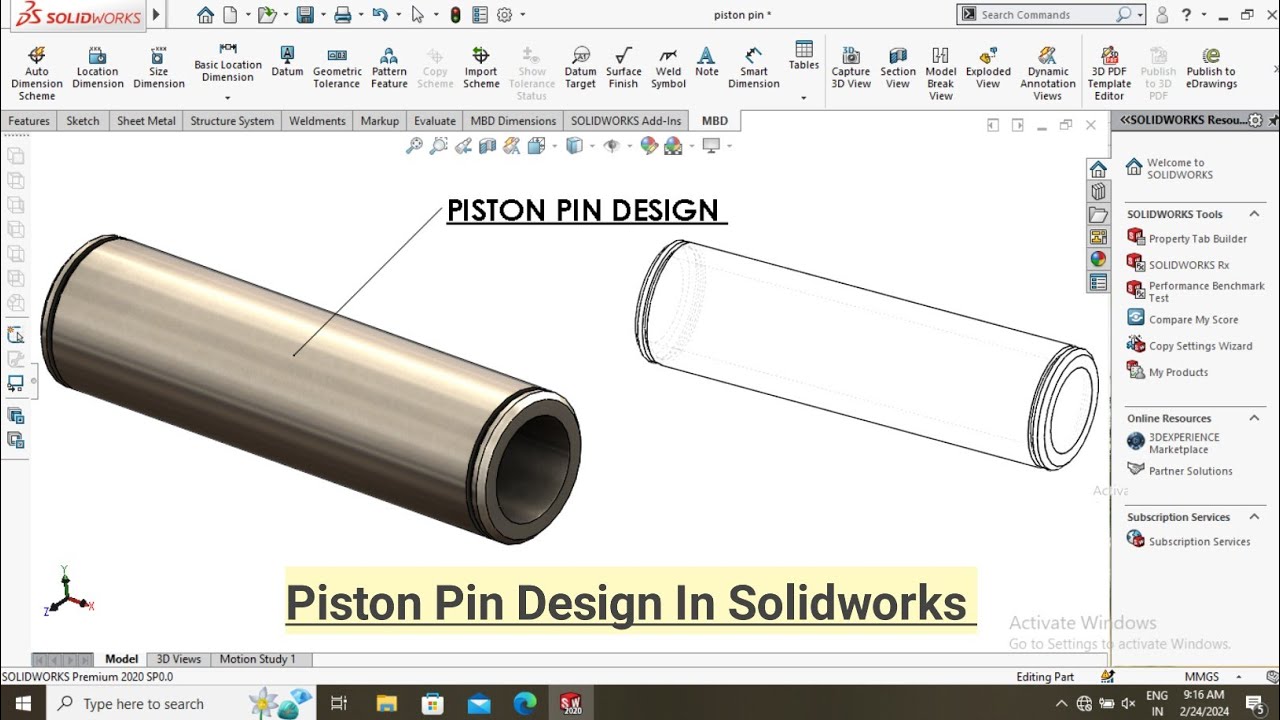1280x720 pixels.
Task: Insert a Weld Symbol
Action: tap(668, 67)
